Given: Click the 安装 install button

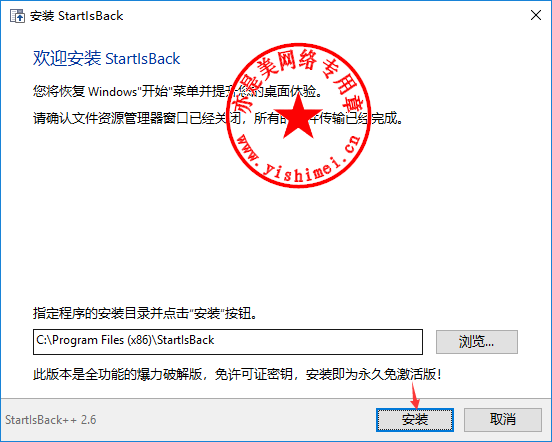Looking at the screenshot, I should click(x=415, y=419).
